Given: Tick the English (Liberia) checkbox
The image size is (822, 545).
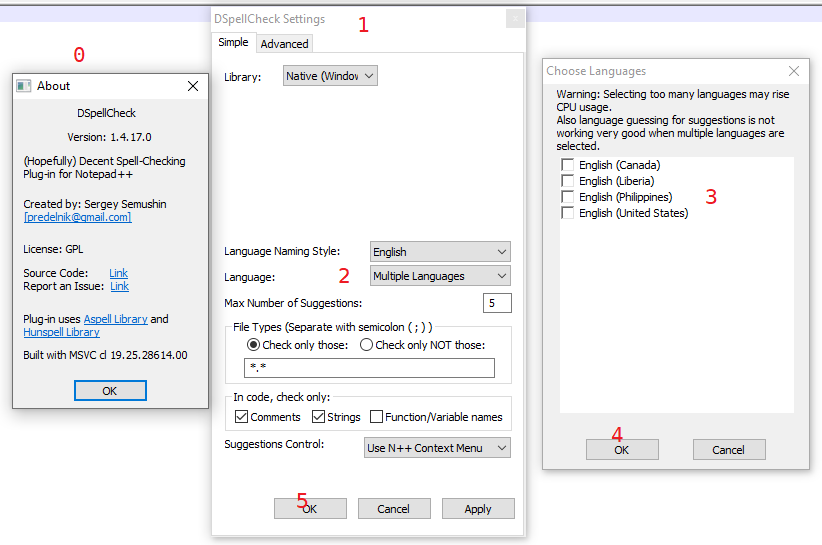Looking at the screenshot, I should (567, 181).
